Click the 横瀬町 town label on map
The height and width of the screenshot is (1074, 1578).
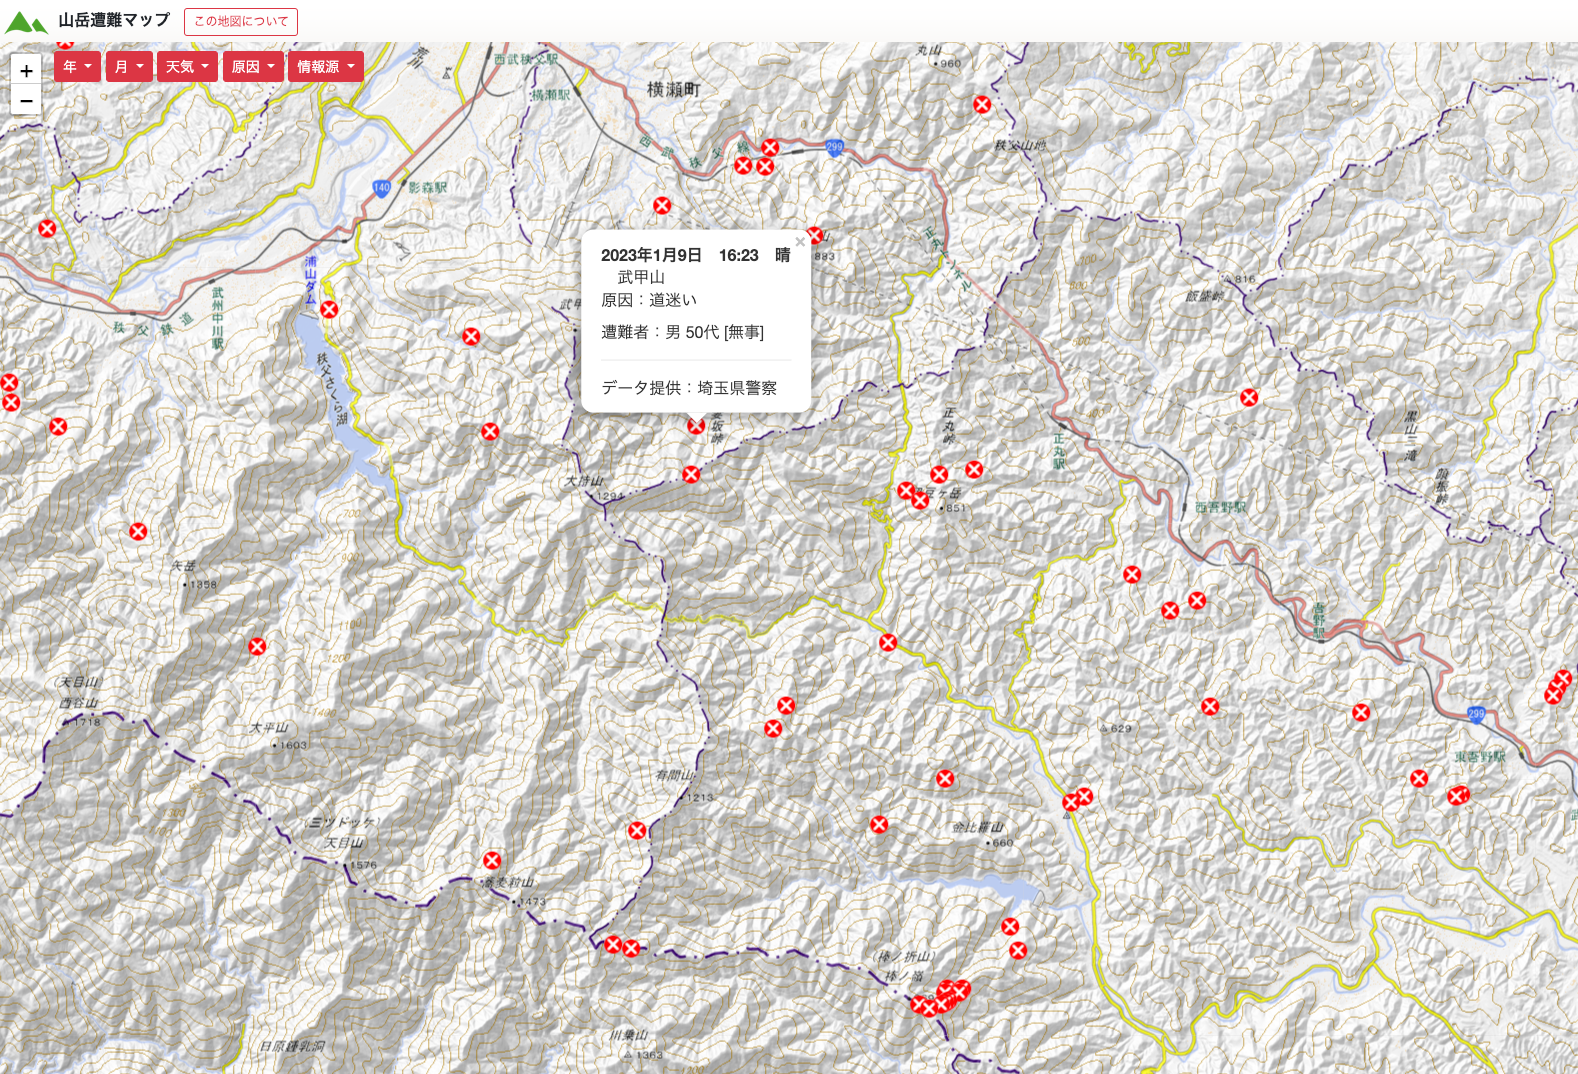(x=673, y=90)
